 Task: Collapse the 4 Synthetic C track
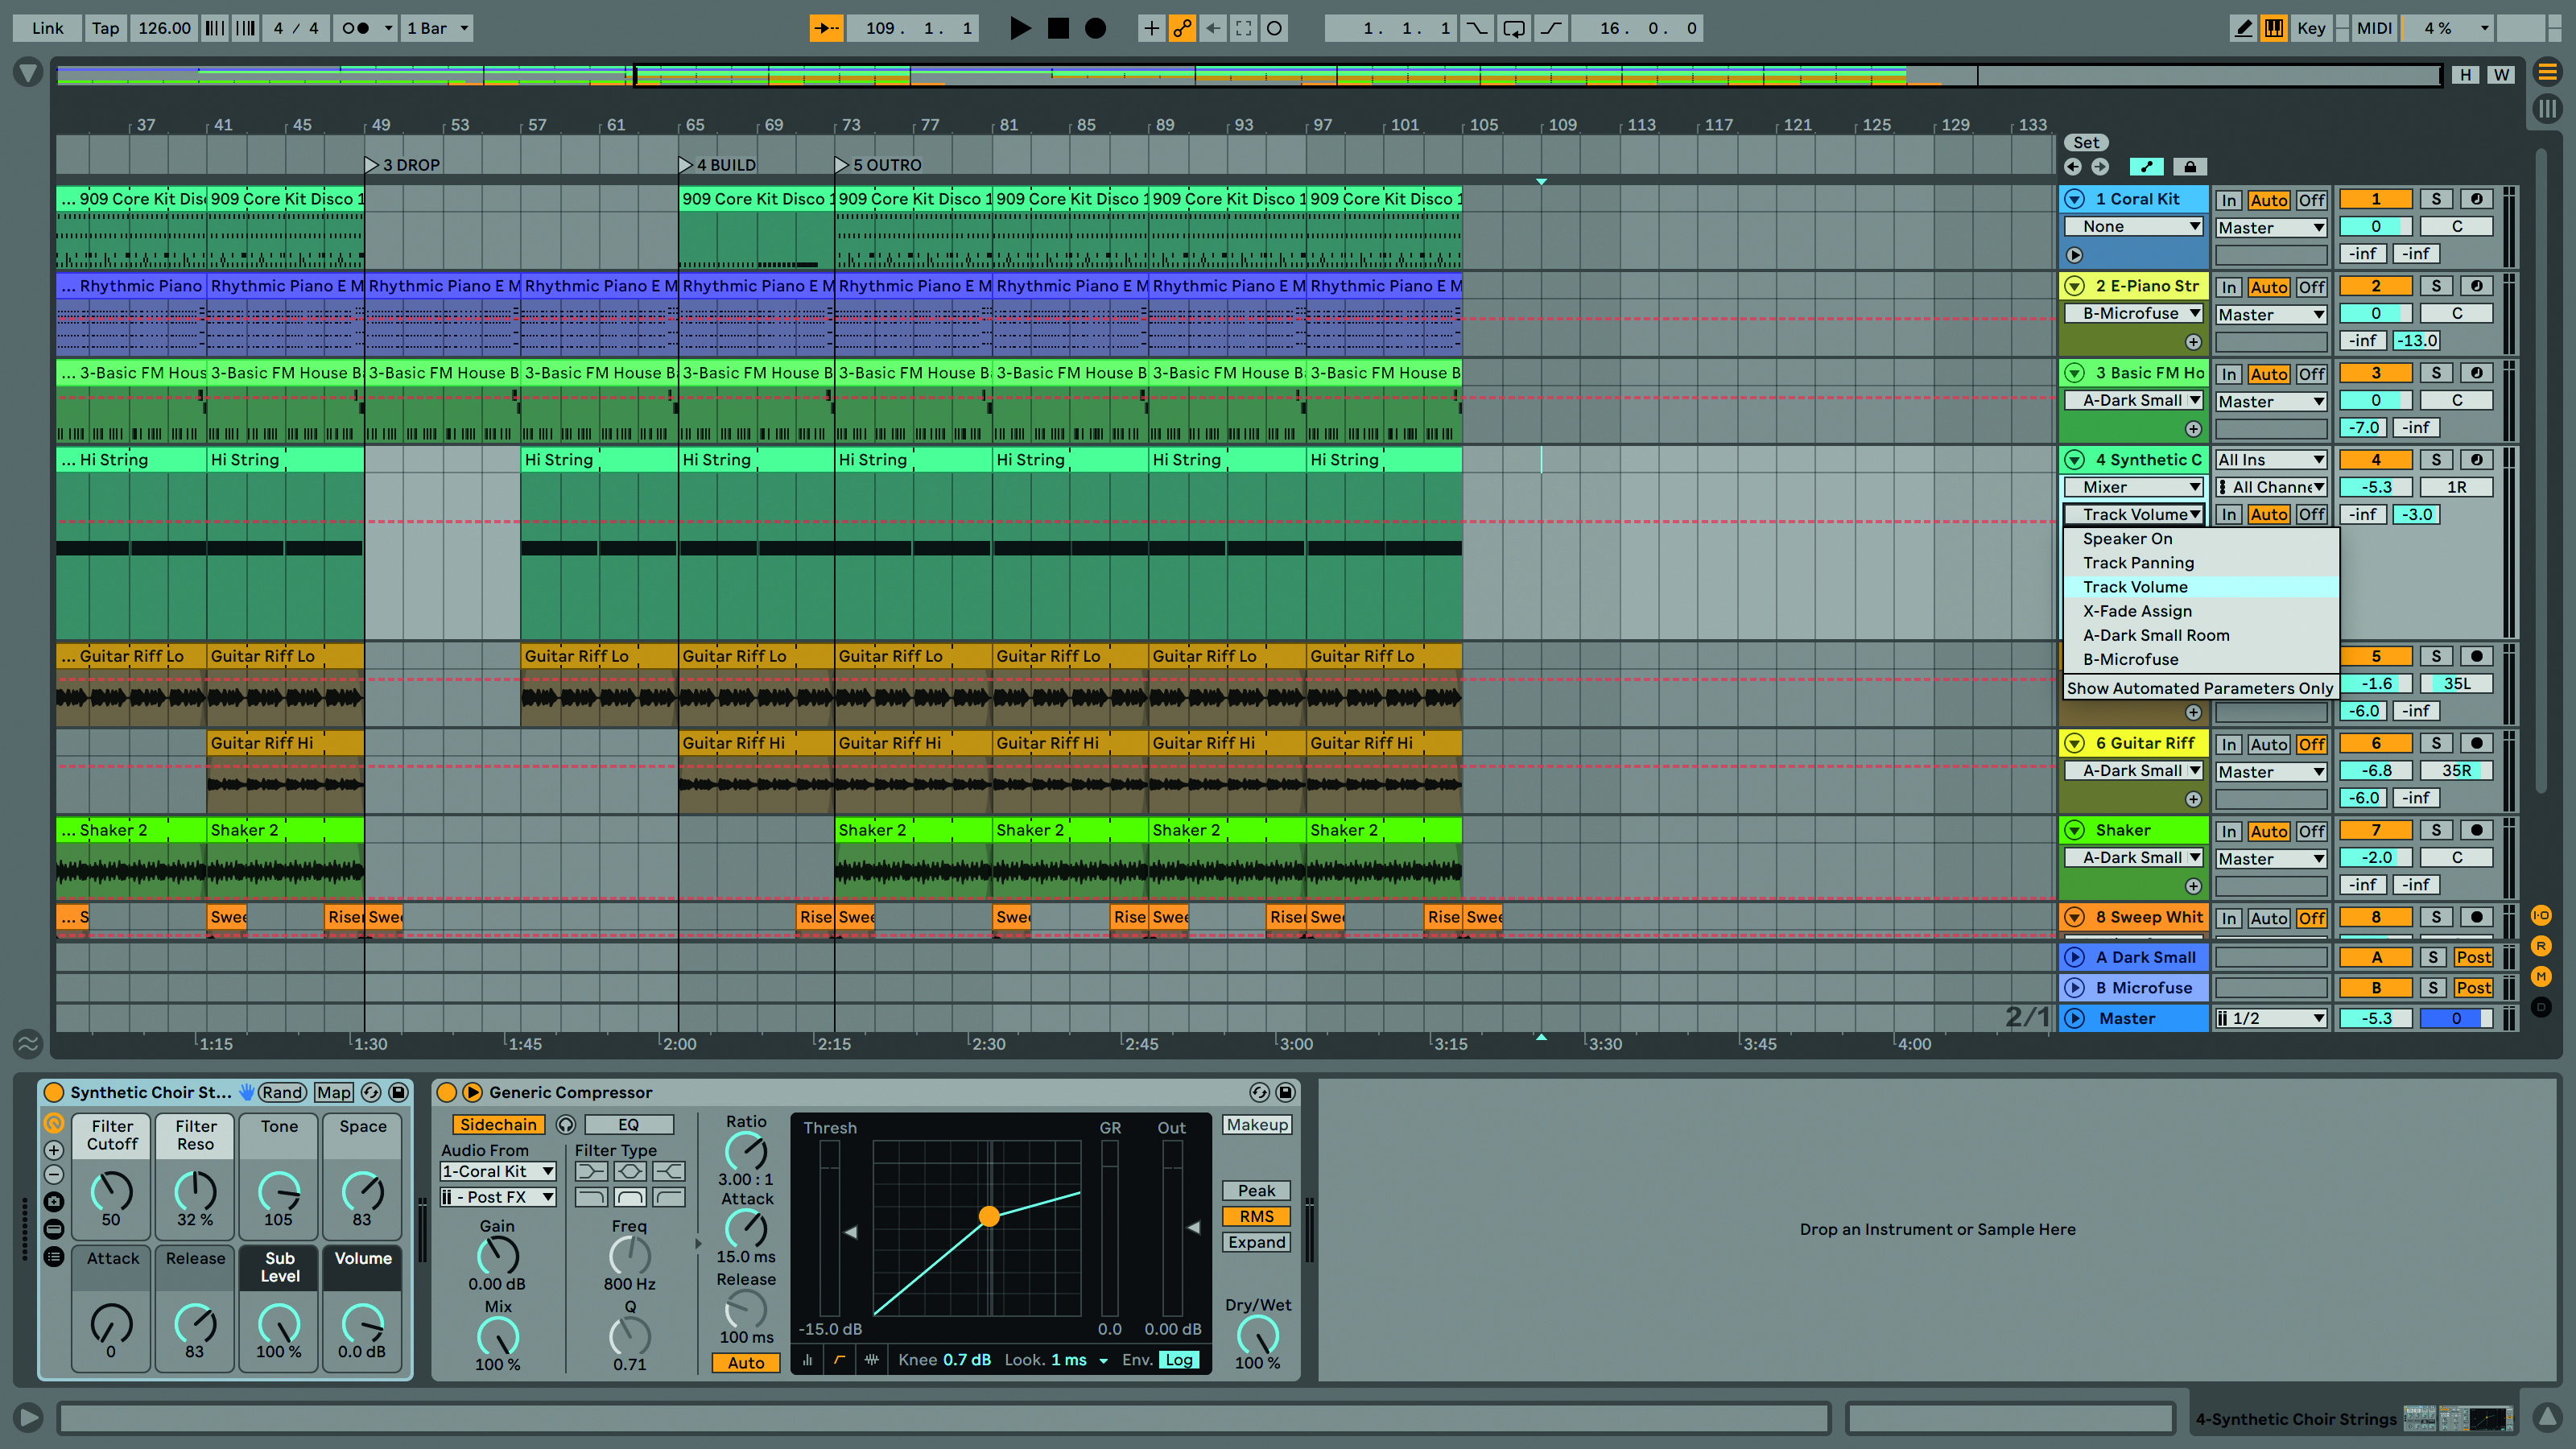(x=2075, y=459)
